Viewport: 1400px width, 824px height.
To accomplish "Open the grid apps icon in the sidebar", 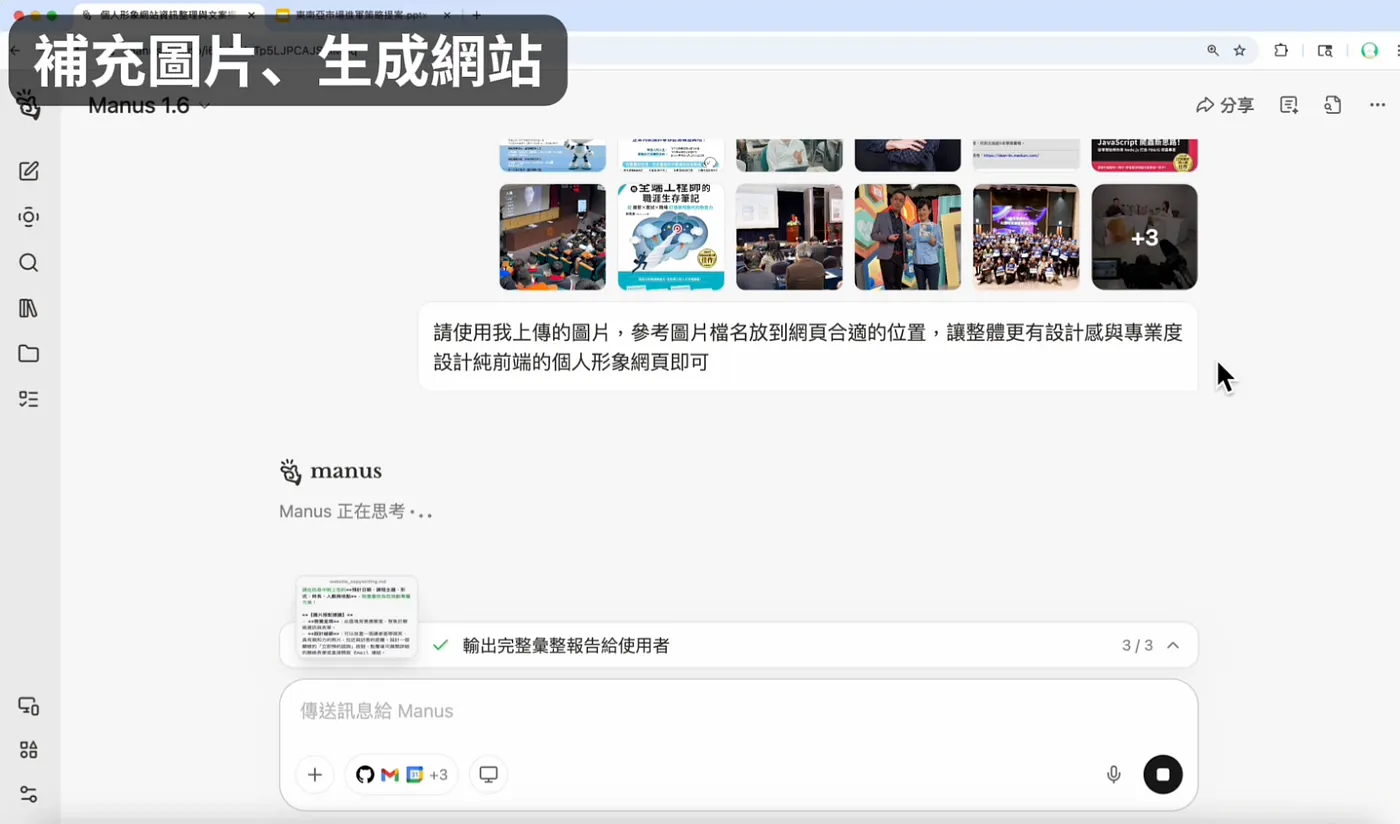I will pos(29,750).
